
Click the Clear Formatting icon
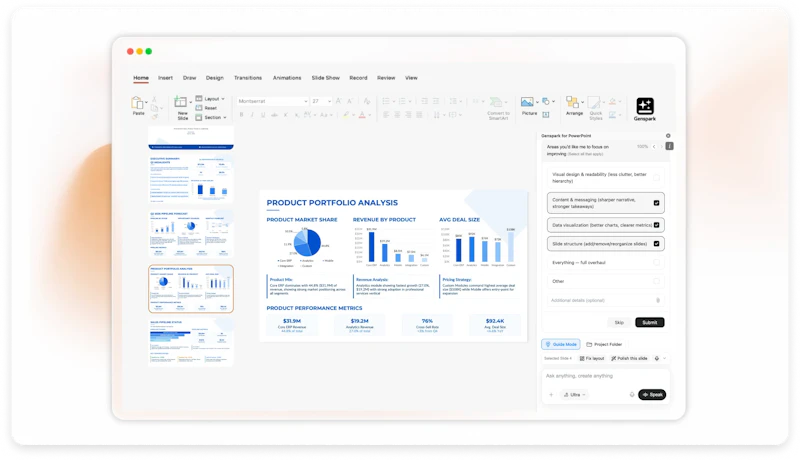366,101
